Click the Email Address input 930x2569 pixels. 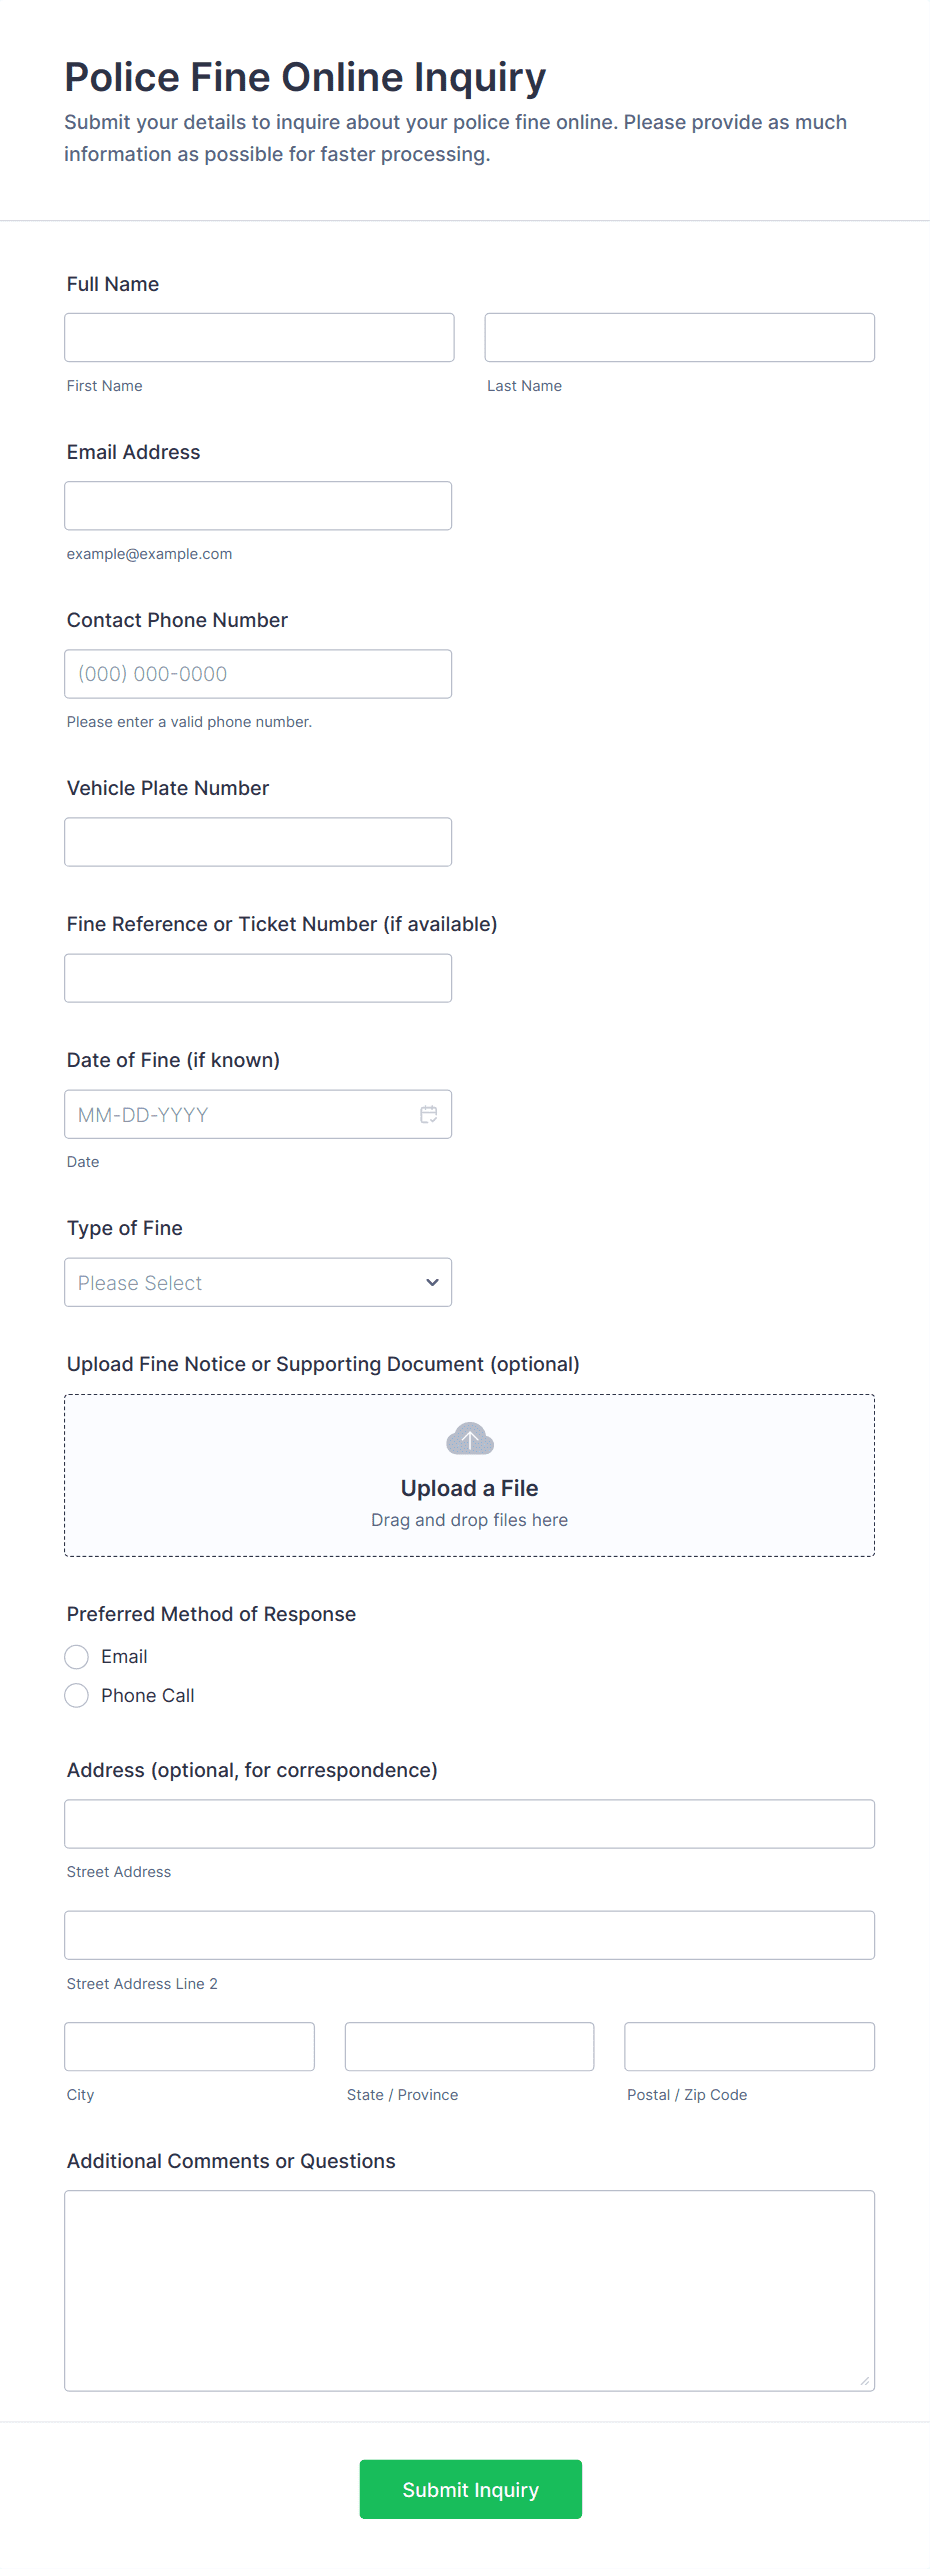[x=258, y=506]
